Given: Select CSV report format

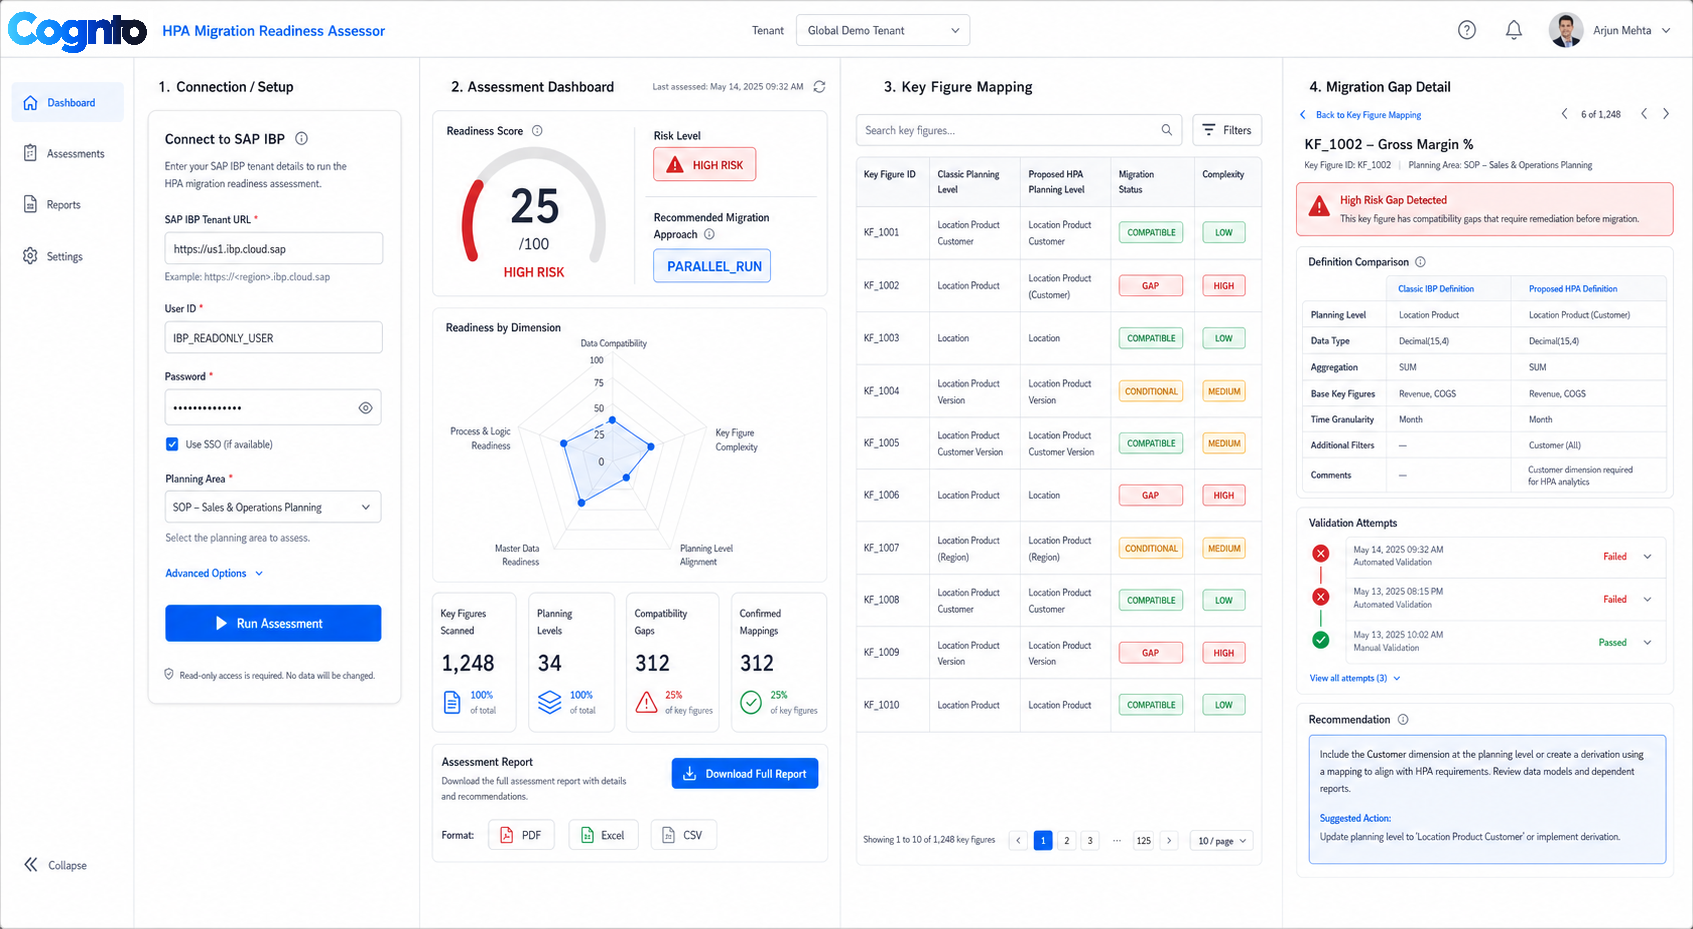Looking at the screenshot, I should coord(683,835).
